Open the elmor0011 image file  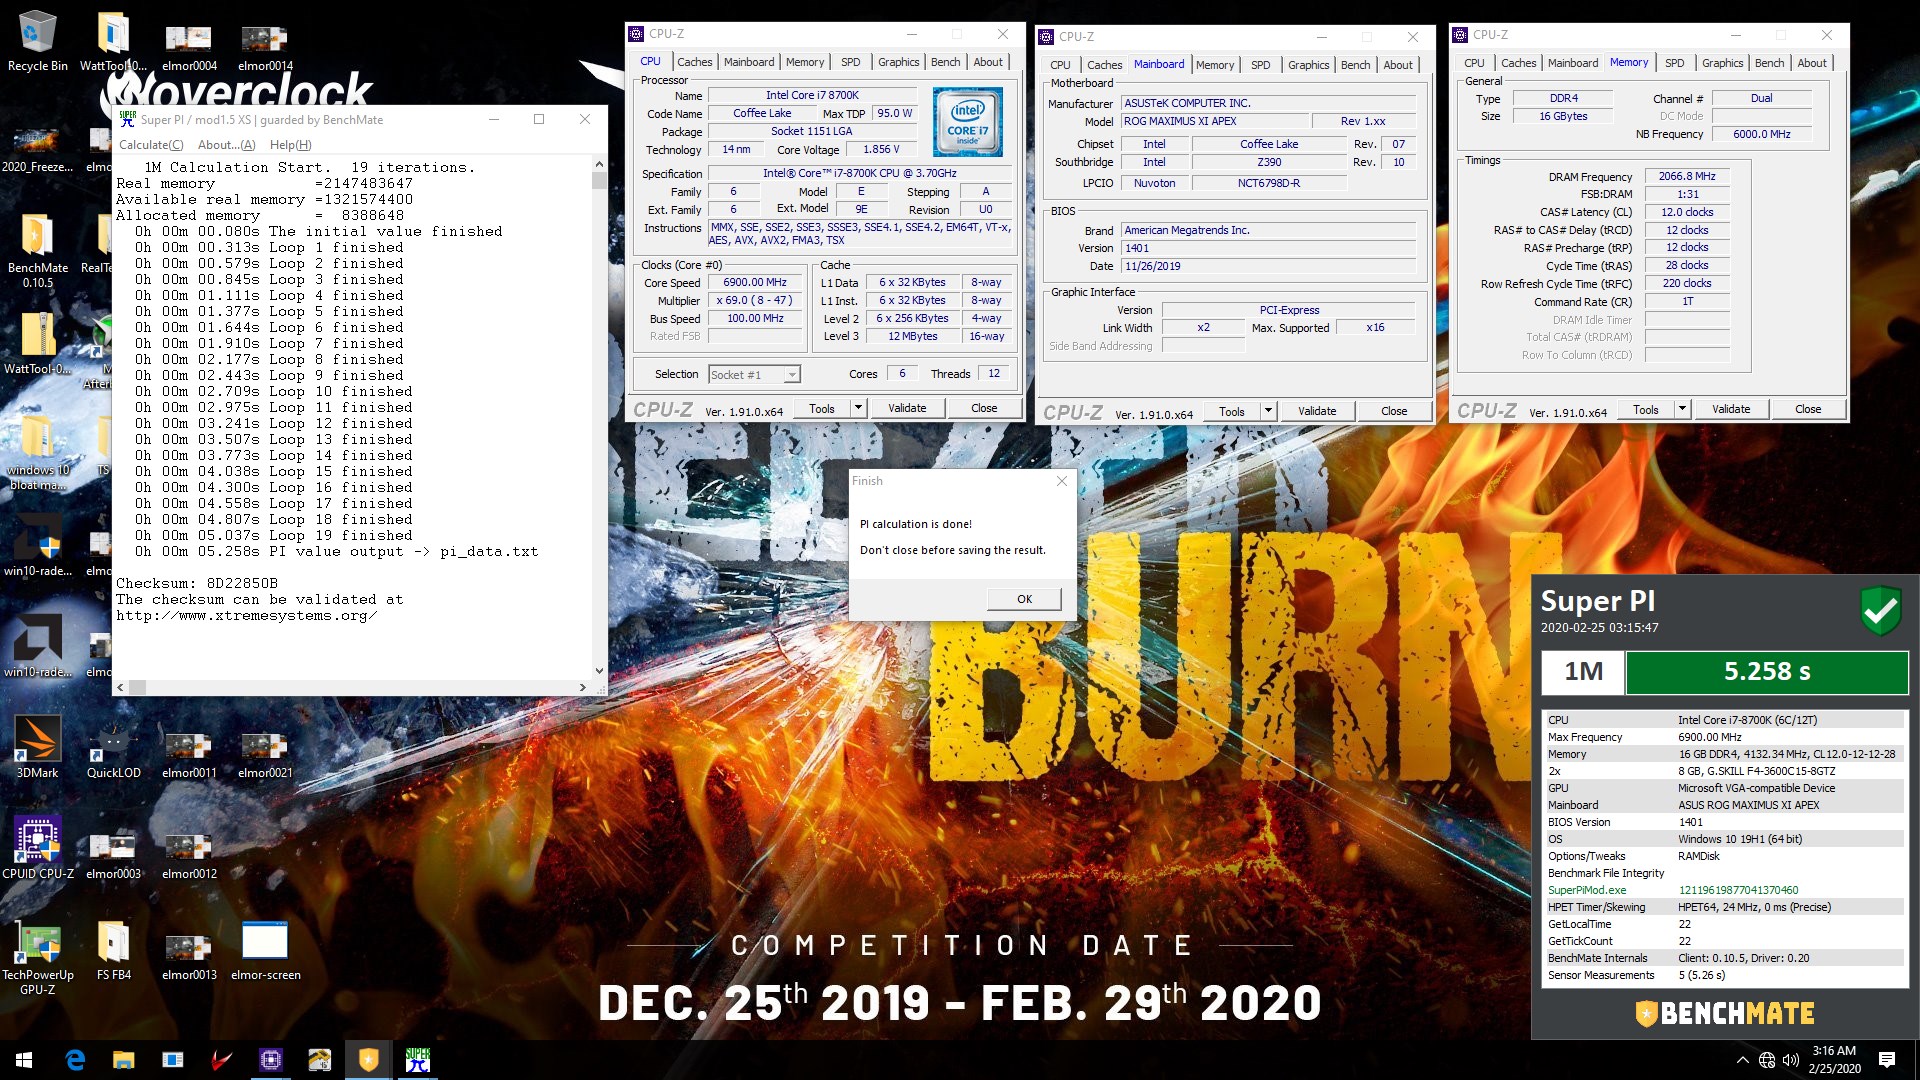point(189,753)
